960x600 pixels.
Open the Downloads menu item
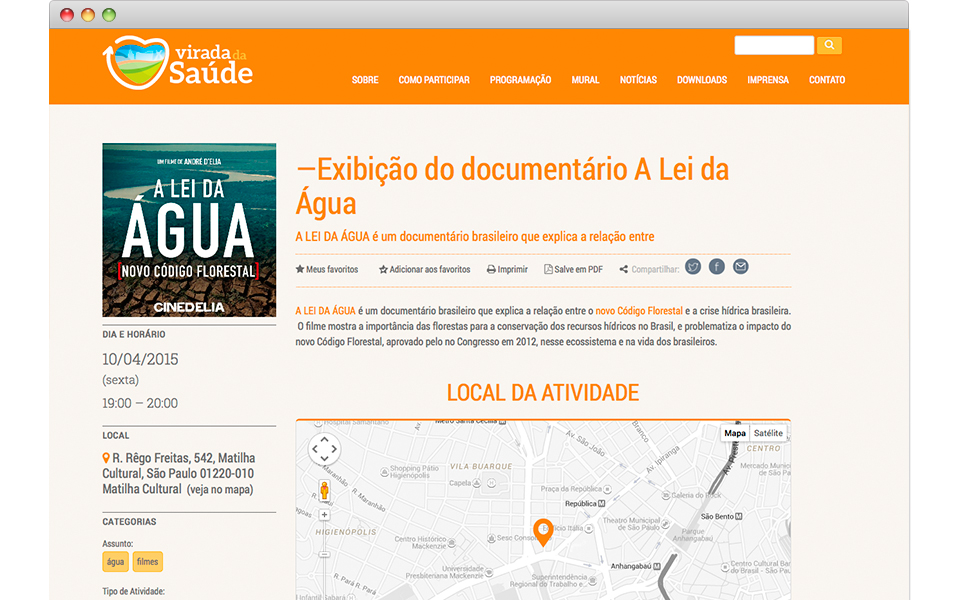coord(702,80)
